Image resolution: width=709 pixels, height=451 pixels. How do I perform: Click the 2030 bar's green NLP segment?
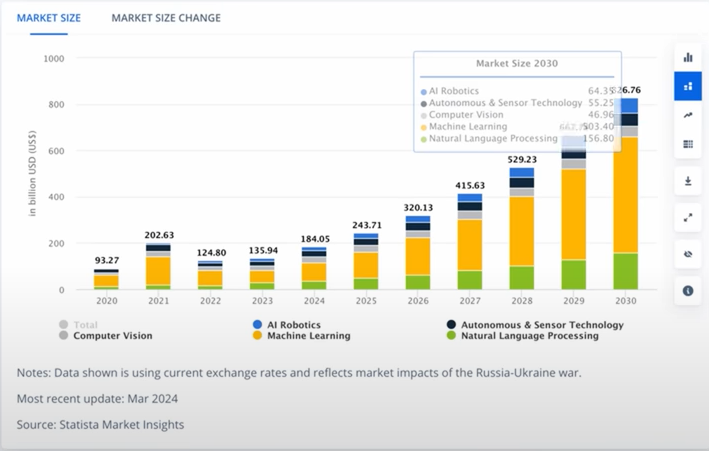click(x=626, y=271)
